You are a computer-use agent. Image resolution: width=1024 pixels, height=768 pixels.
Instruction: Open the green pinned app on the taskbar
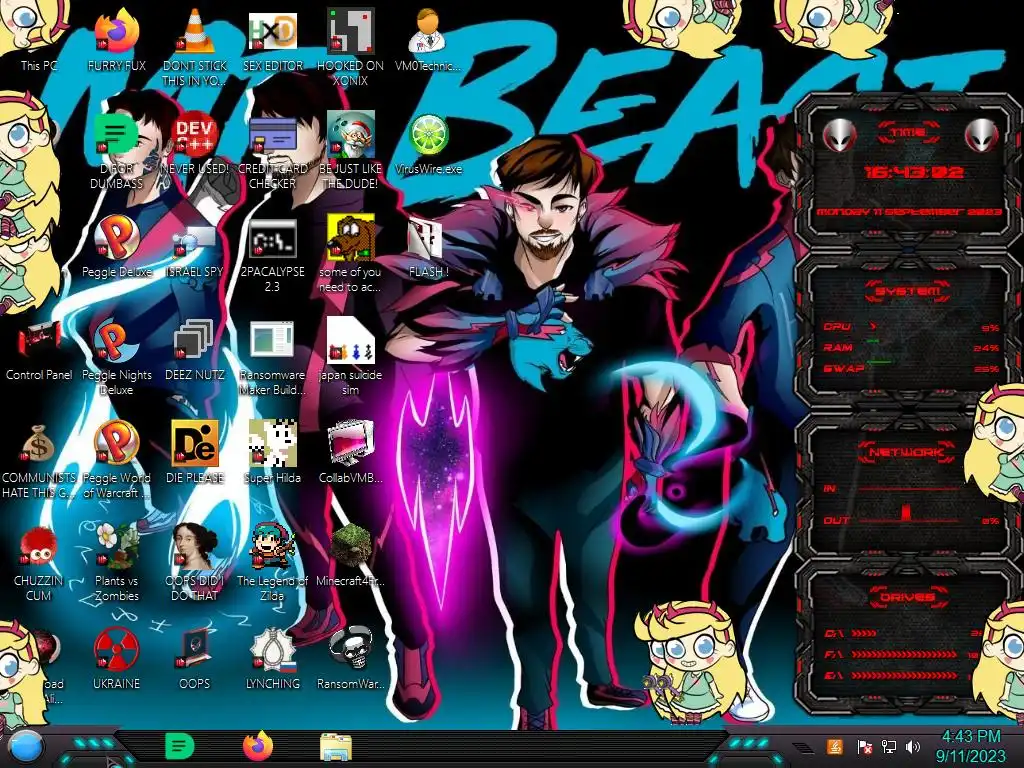(179, 746)
